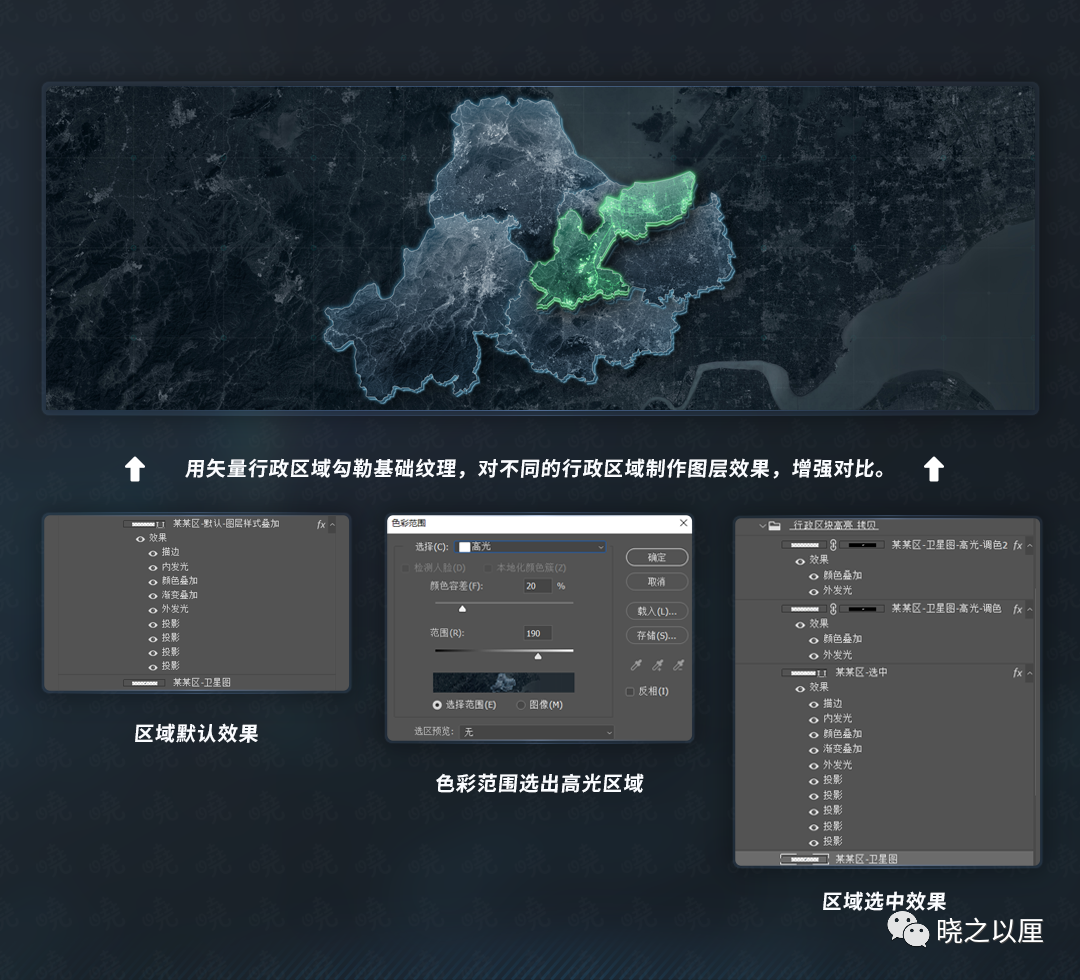The height and width of the screenshot is (980, 1080).
Task: Enable the 反相(I) checkbox
Action: click(630, 691)
